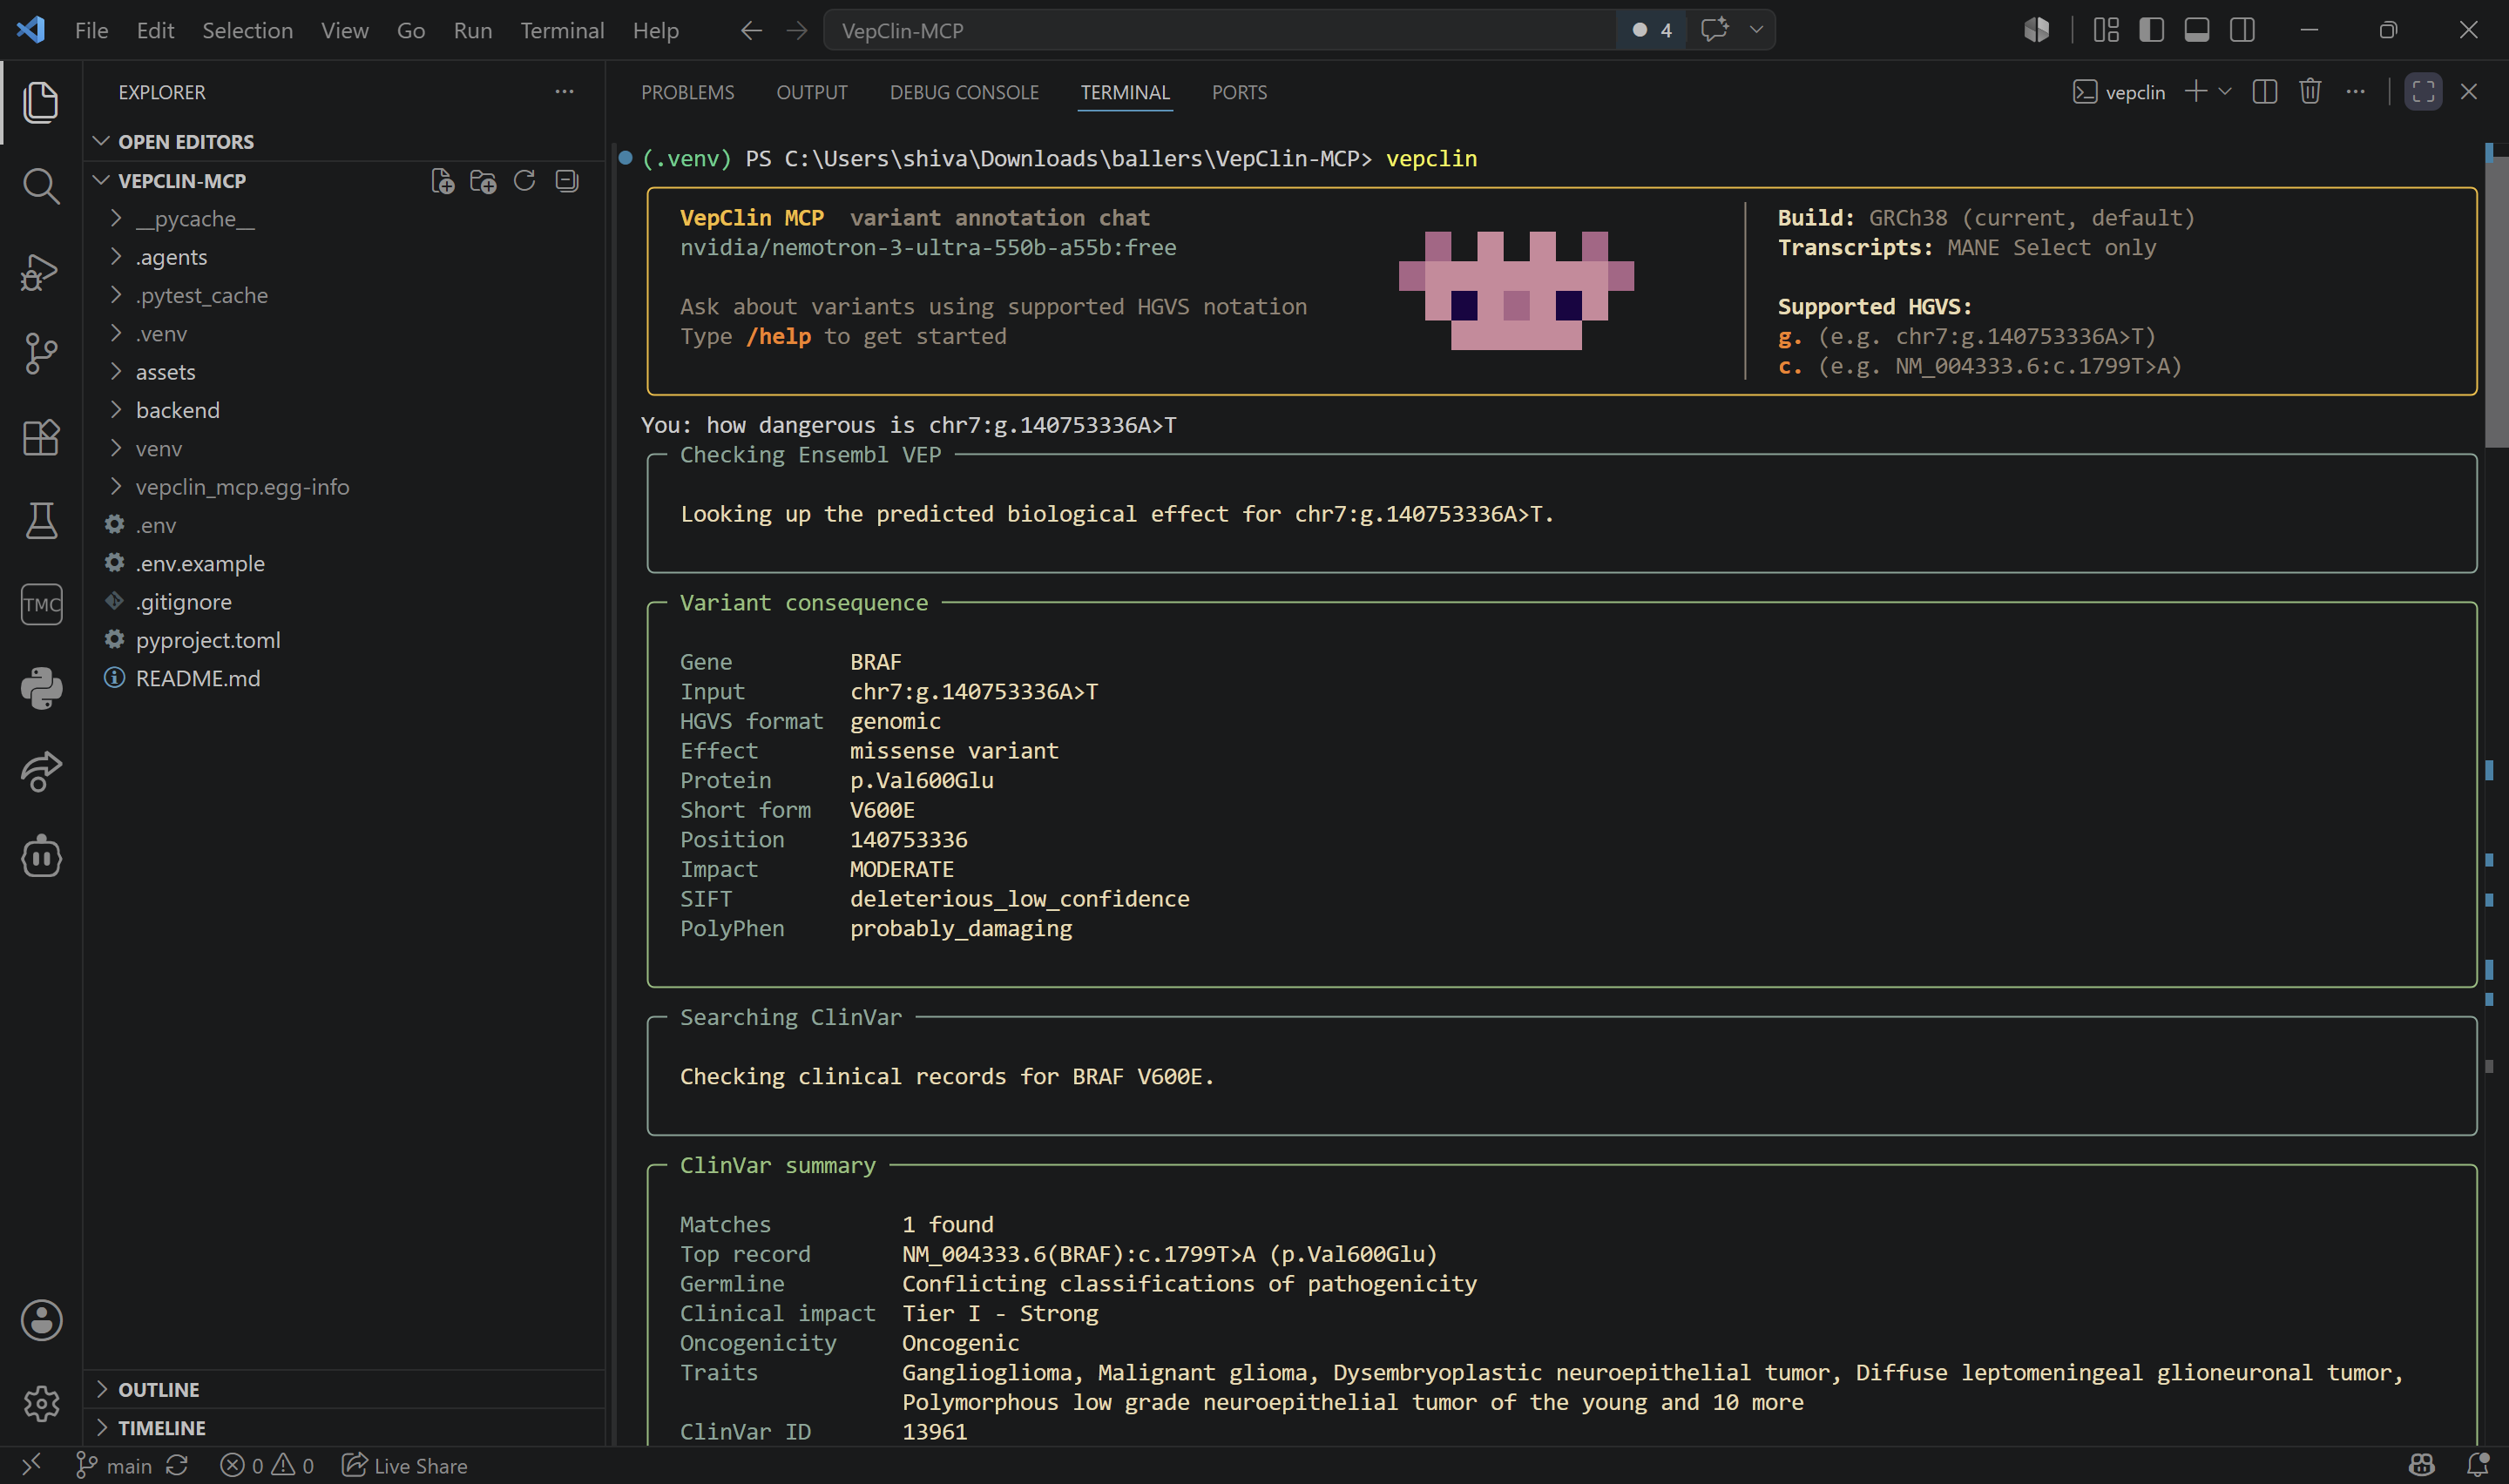The width and height of the screenshot is (2509, 1484).
Task: Toggle maximized terminal panel size
Action: 2423,92
